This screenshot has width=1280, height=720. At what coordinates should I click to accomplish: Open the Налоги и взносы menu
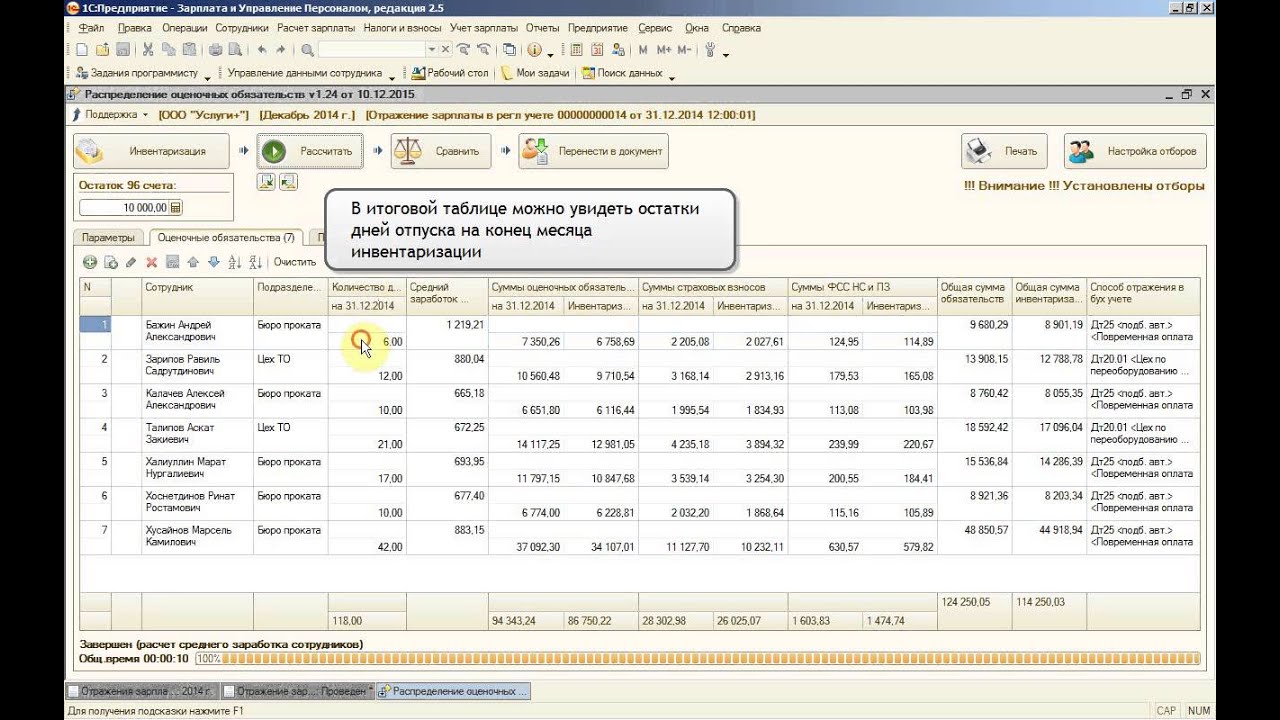(403, 28)
